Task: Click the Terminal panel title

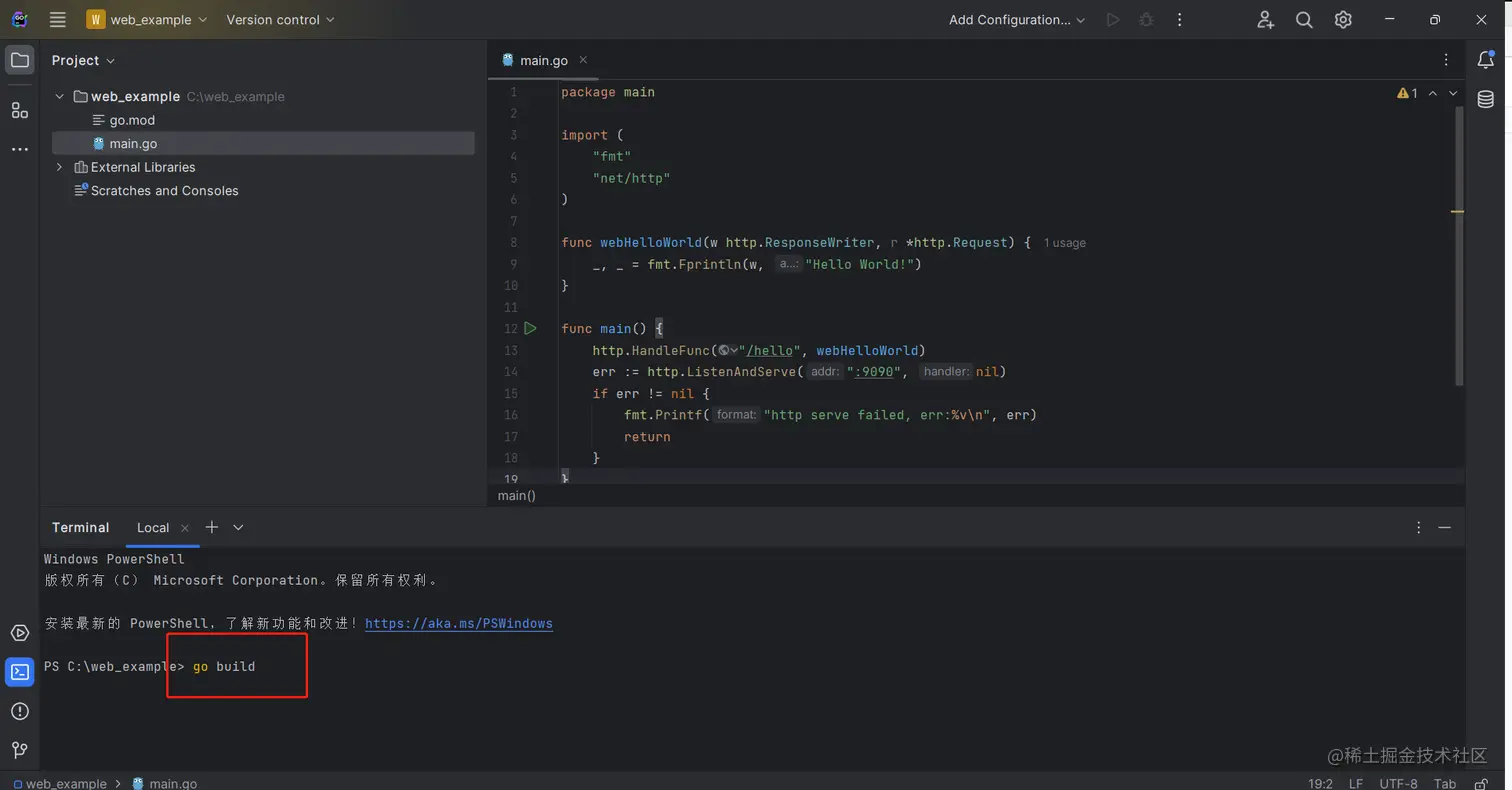Action: (x=80, y=527)
